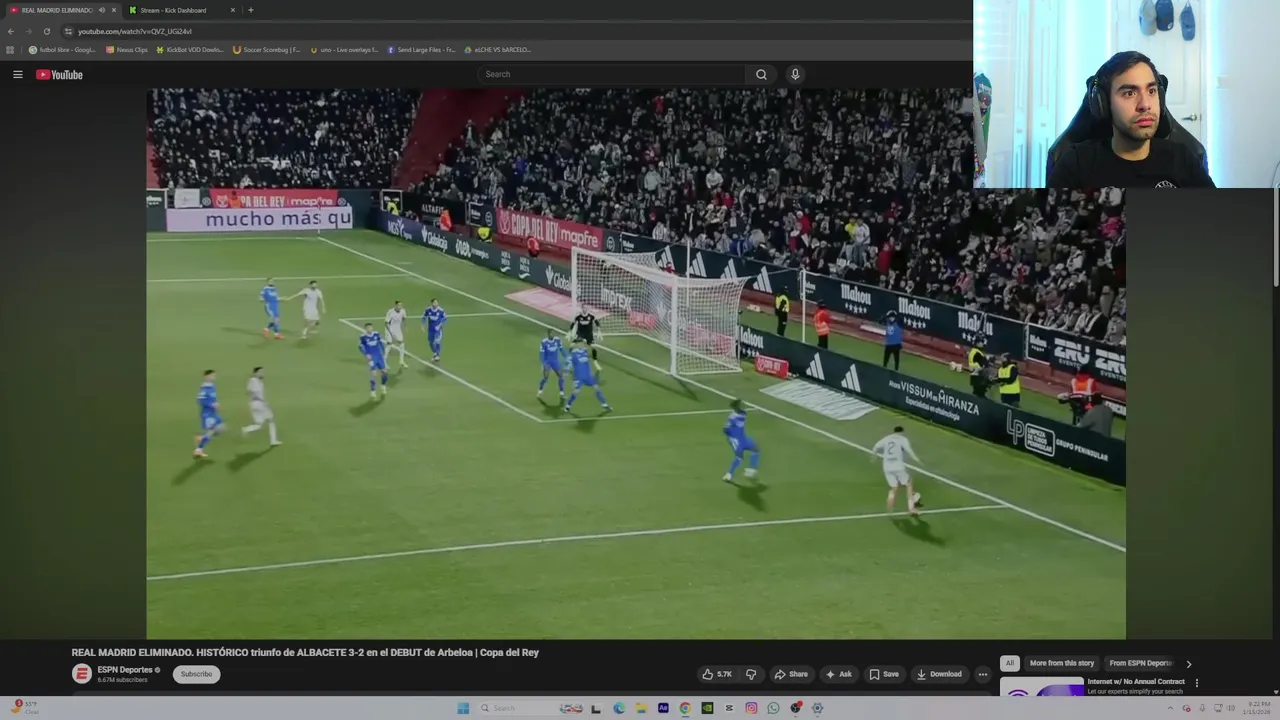View site information icon in address bar
This screenshot has width=1280, height=720.
click(68, 31)
